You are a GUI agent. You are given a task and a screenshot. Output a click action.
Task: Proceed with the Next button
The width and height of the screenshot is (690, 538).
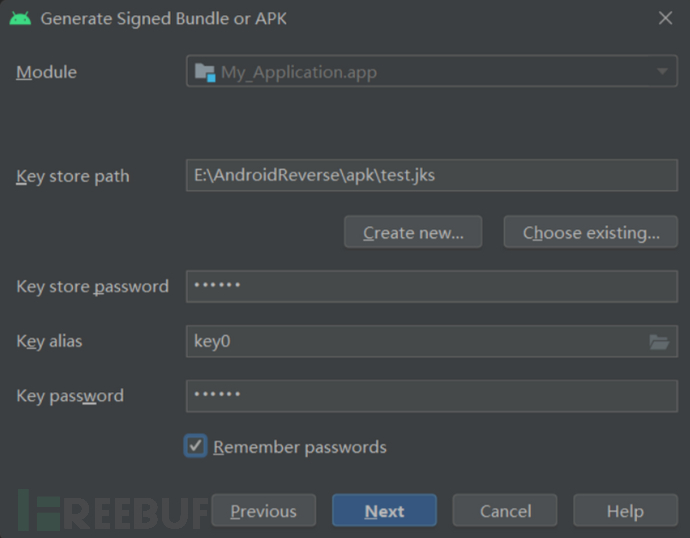coord(384,510)
